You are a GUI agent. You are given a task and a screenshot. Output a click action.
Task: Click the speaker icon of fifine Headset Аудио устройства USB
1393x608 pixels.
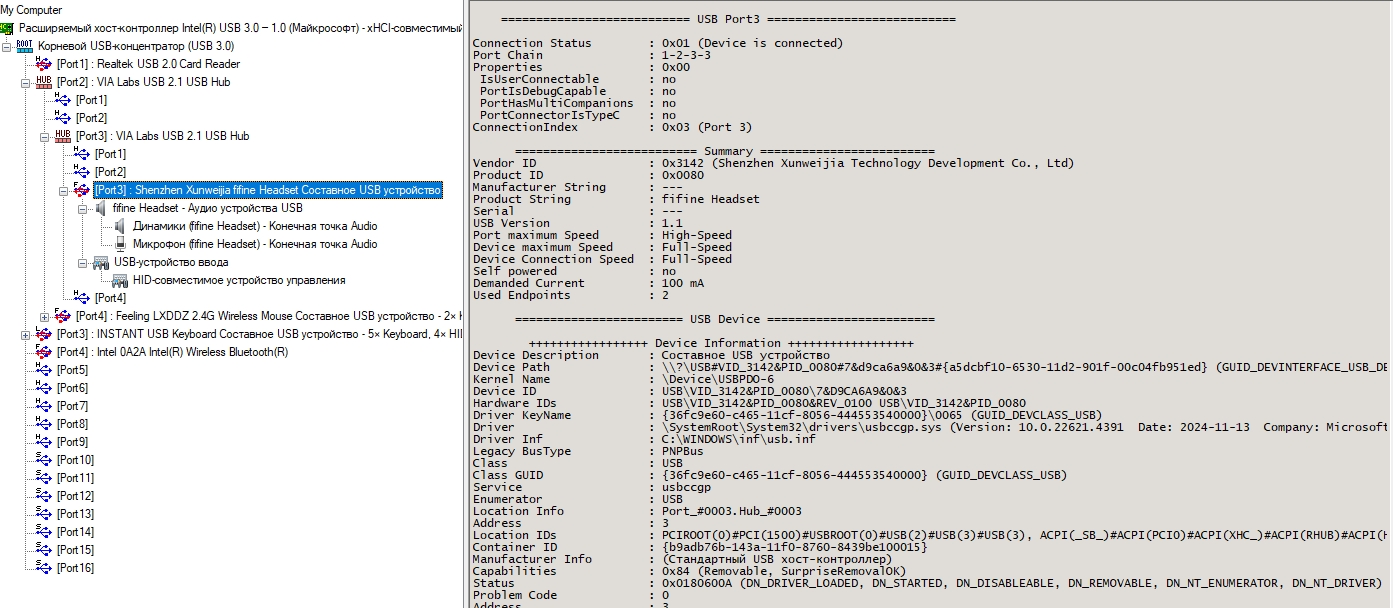pyautogui.click(x=101, y=208)
